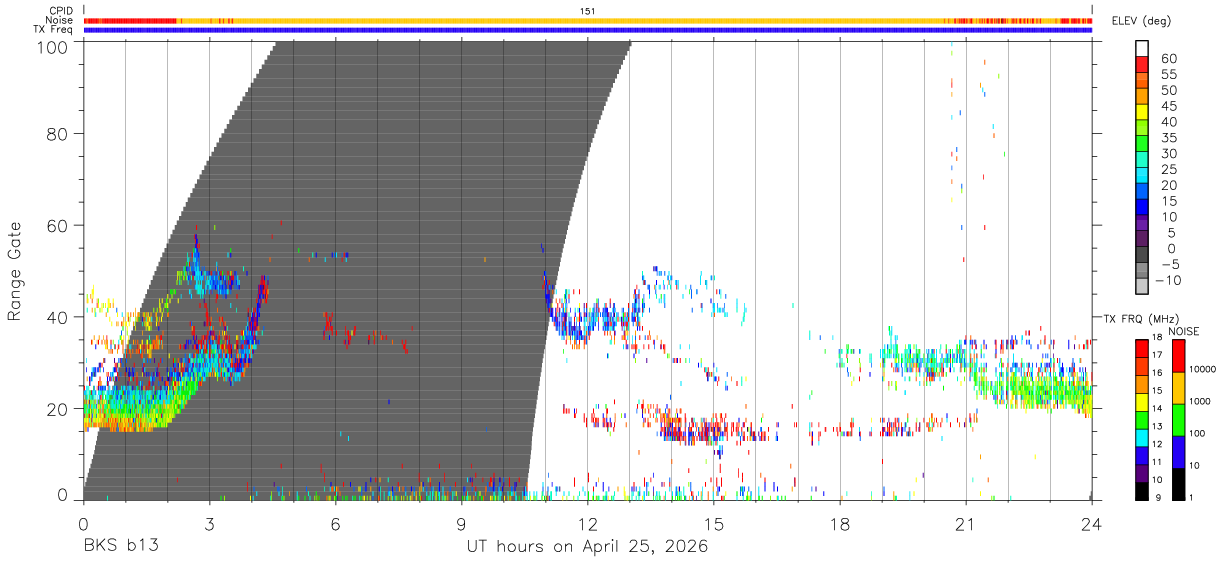Click the '25' tick on the ELEV colorbar

pos(1167,169)
